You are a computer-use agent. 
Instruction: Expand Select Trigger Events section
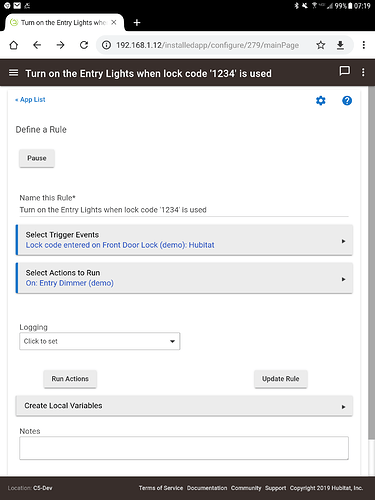[x=184, y=240]
